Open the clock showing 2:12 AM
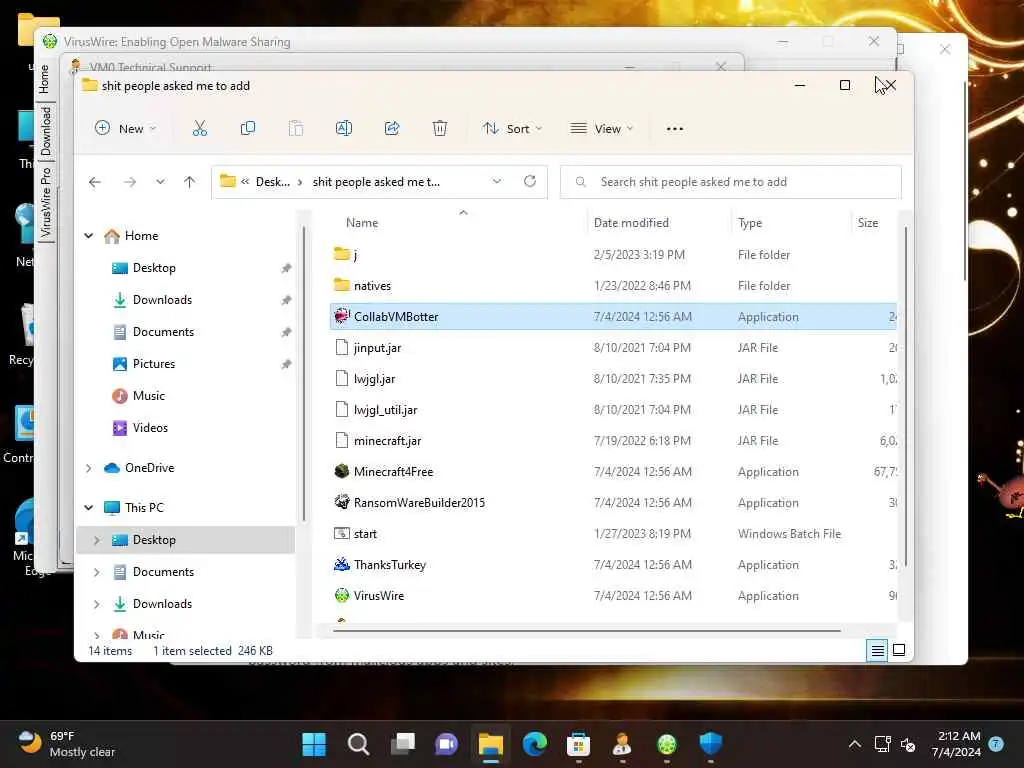The image size is (1024, 768). point(958,744)
